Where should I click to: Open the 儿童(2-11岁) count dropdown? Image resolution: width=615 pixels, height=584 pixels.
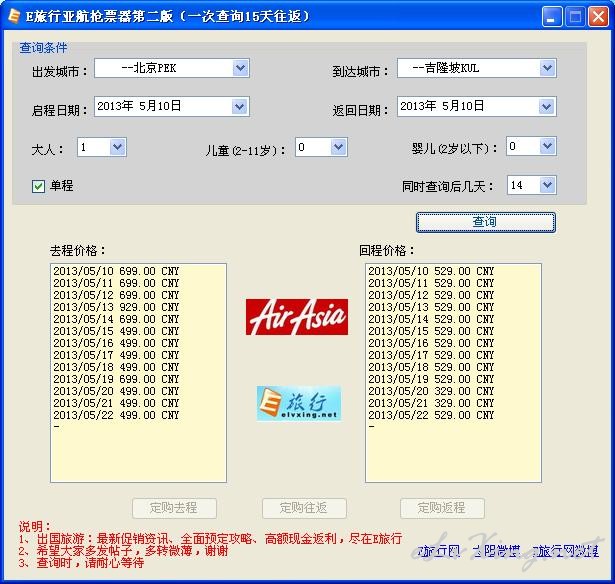338,147
